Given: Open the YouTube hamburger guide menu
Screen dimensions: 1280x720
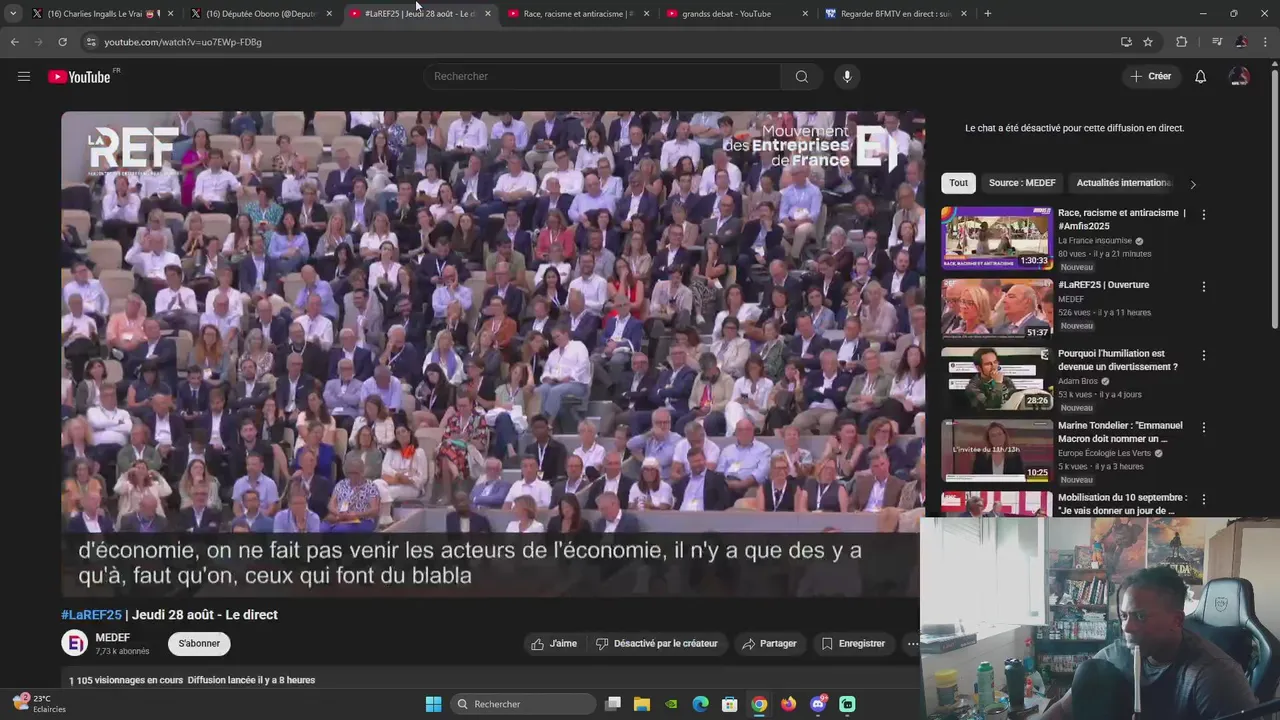Looking at the screenshot, I should coord(24,76).
